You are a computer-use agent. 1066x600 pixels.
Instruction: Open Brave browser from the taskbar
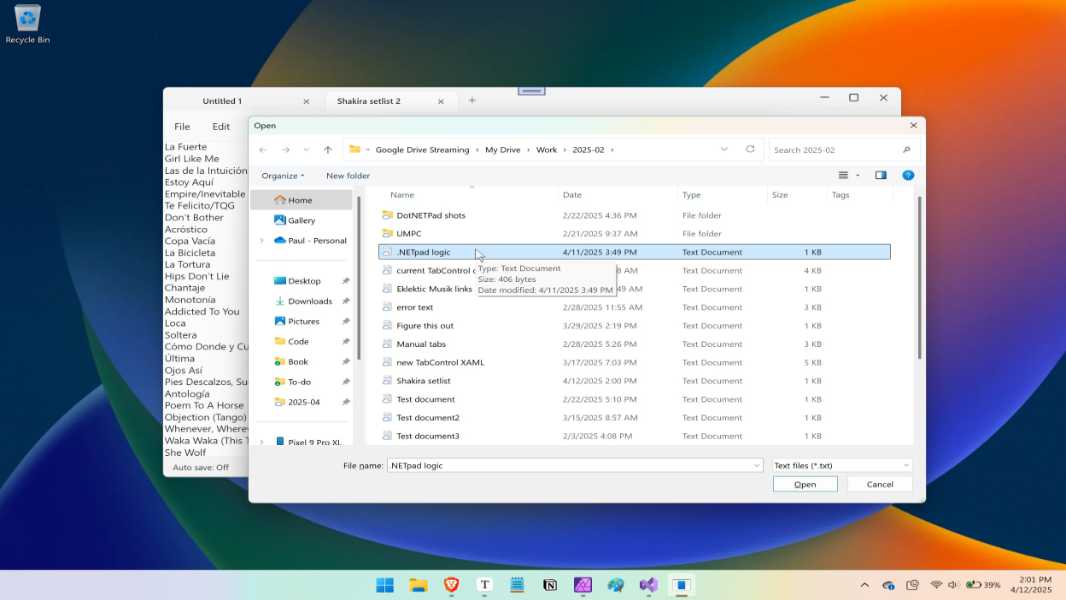(450, 585)
